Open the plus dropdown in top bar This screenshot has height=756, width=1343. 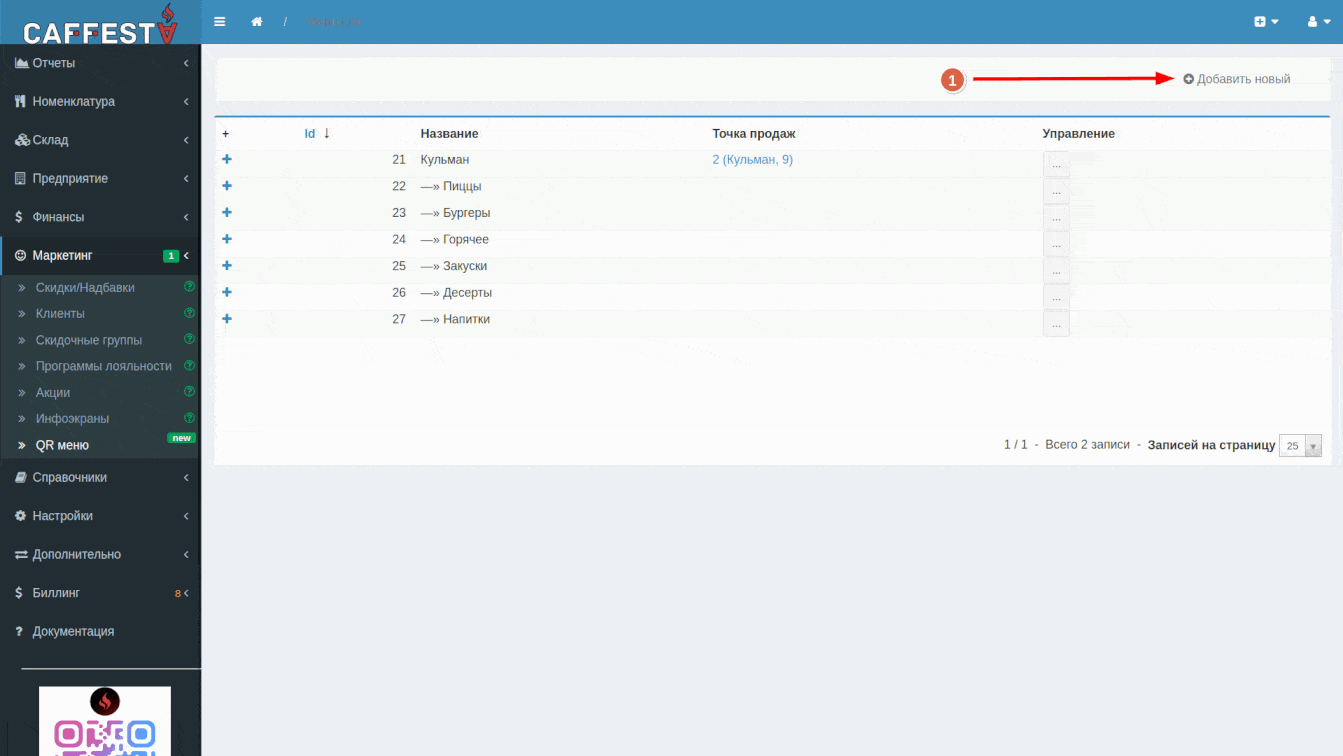(1266, 21)
